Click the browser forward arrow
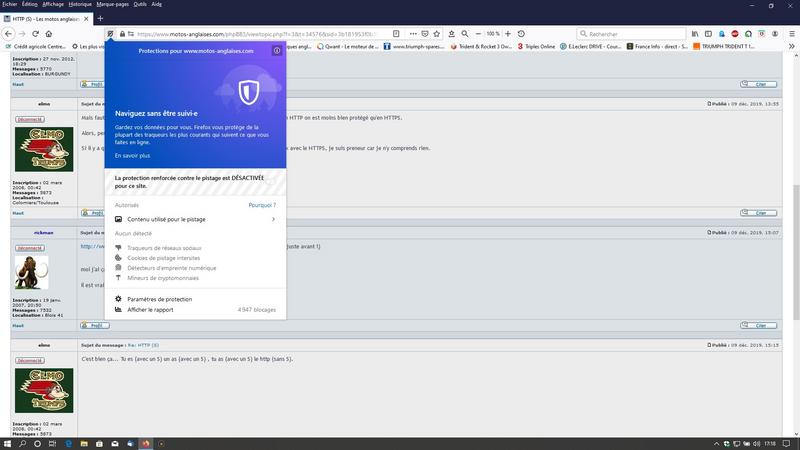Viewport: 800px width, 450px height. (22, 34)
